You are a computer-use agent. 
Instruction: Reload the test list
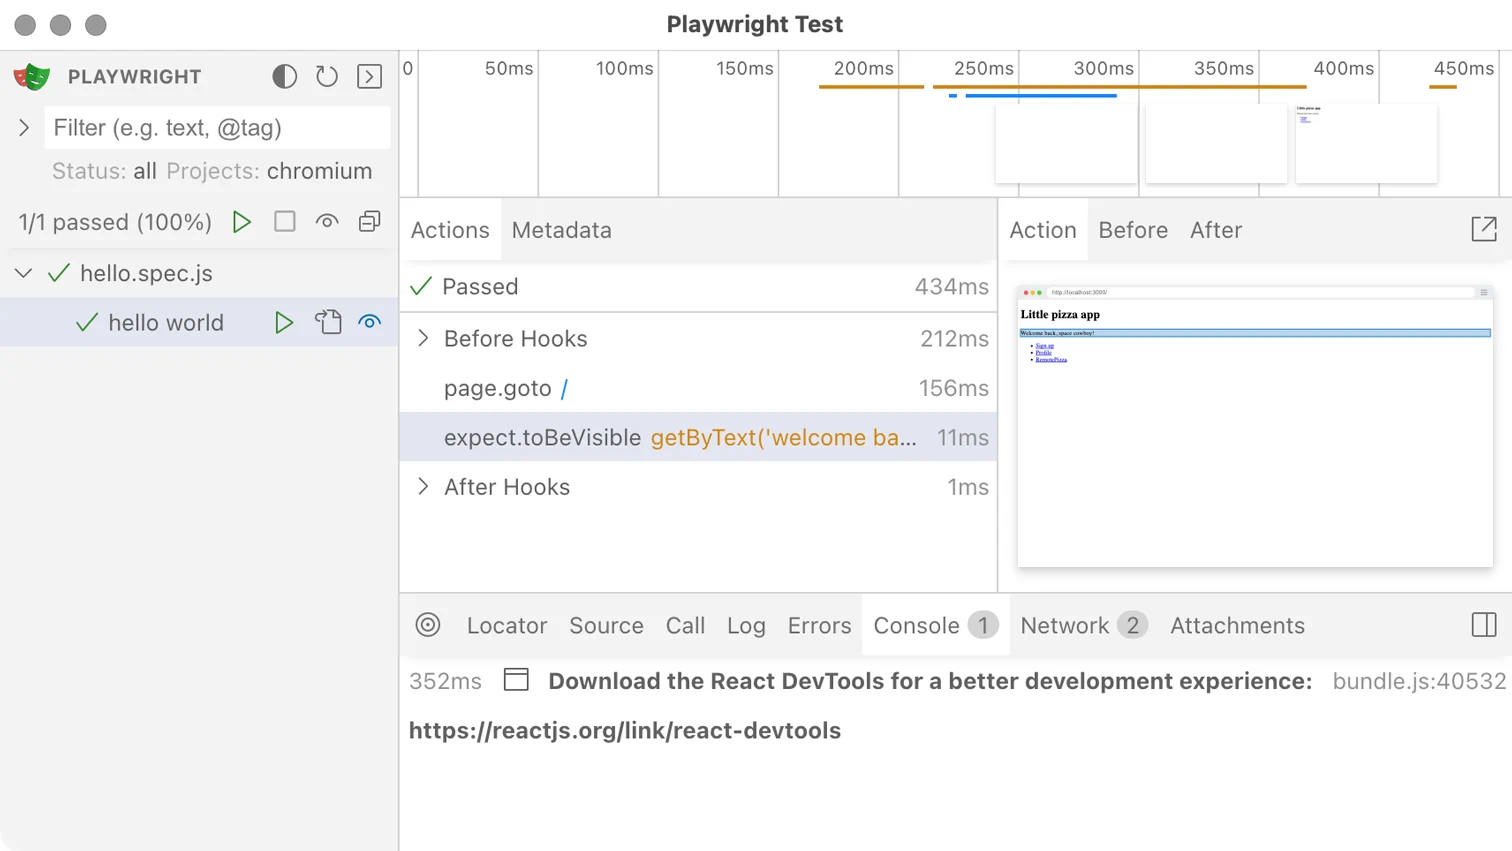coord(327,77)
